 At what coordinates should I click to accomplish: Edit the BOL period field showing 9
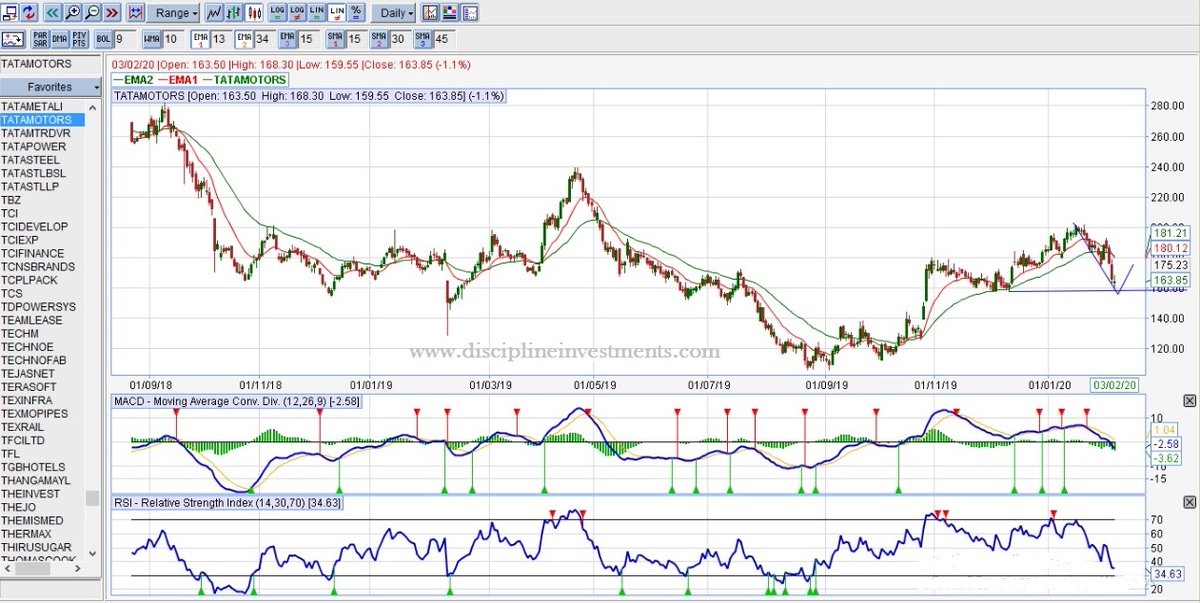point(124,39)
